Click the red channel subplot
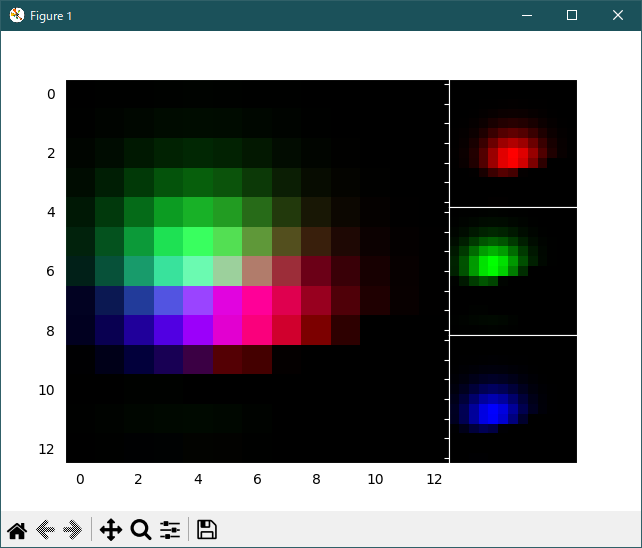Viewport: 642px width, 548px height. coord(513,143)
